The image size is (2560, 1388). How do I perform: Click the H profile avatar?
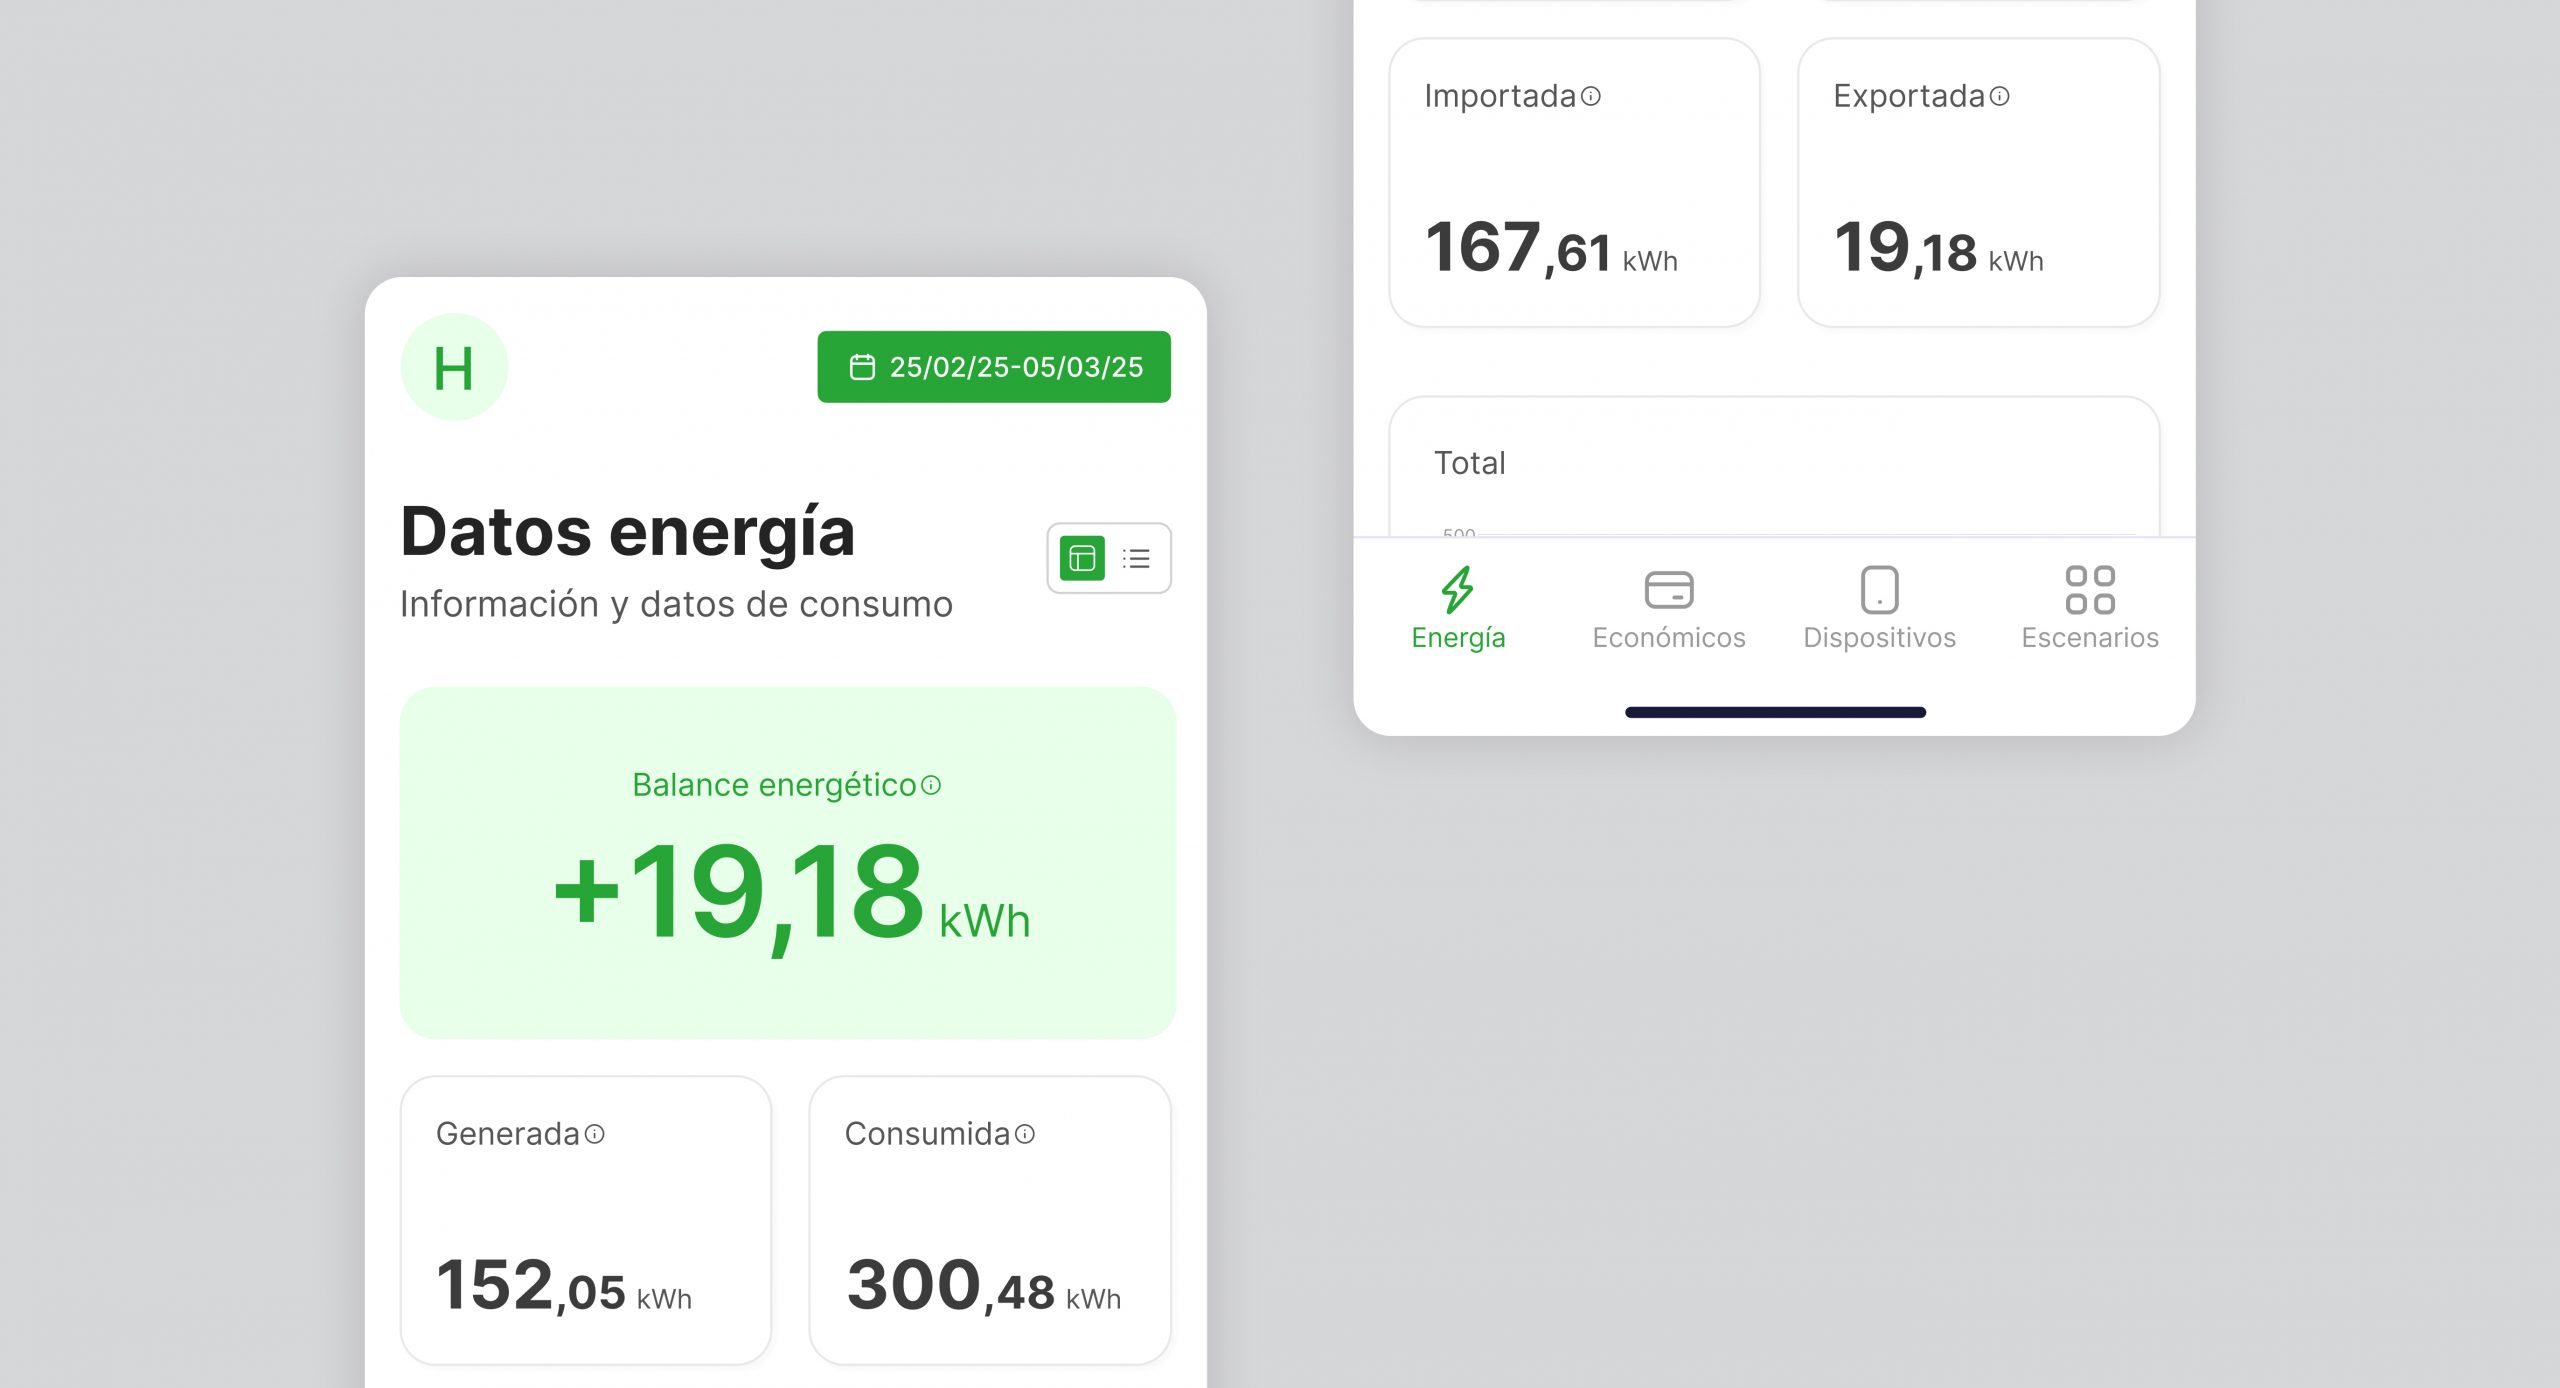pos(454,367)
